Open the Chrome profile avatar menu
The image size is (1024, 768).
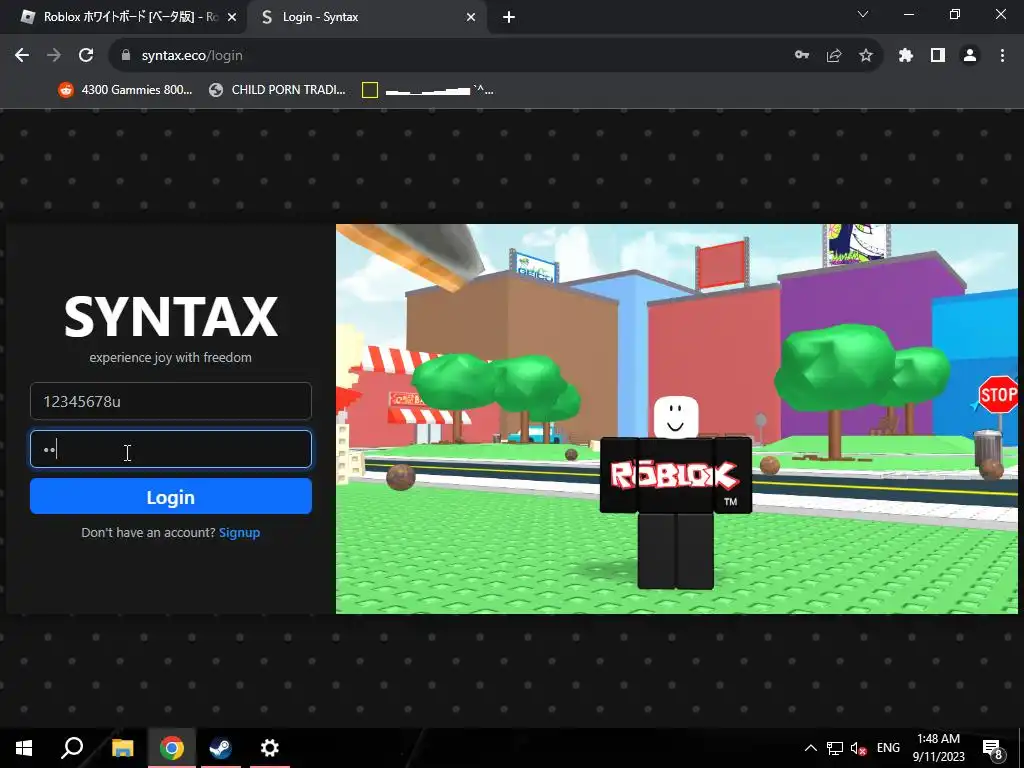click(x=970, y=56)
